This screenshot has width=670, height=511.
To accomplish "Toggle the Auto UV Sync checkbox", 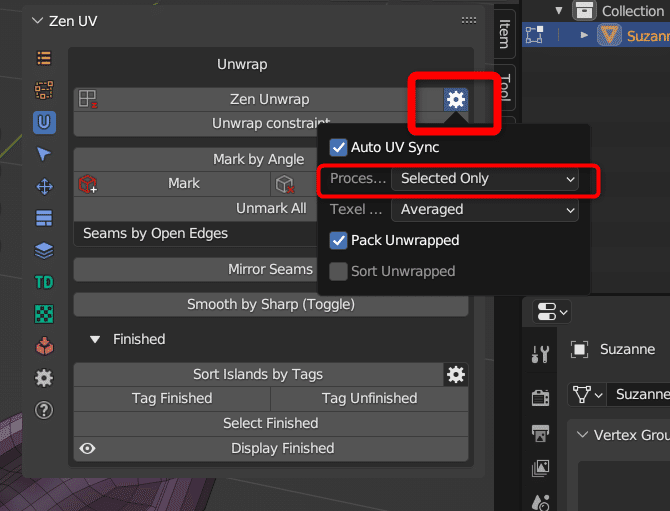I will tap(338, 147).
